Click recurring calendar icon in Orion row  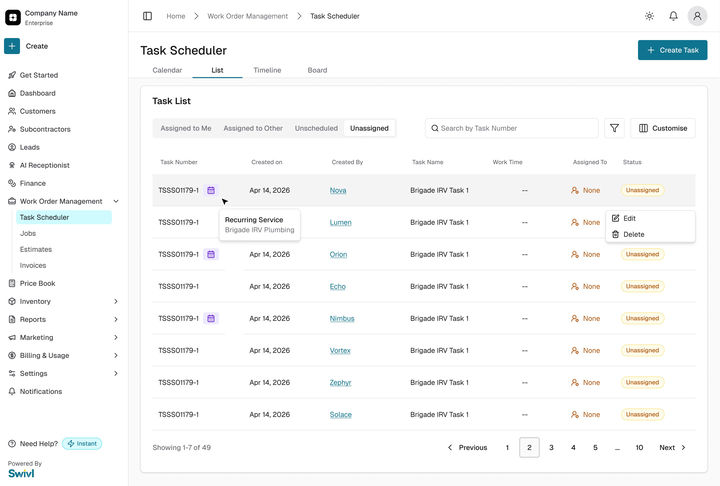pos(211,254)
